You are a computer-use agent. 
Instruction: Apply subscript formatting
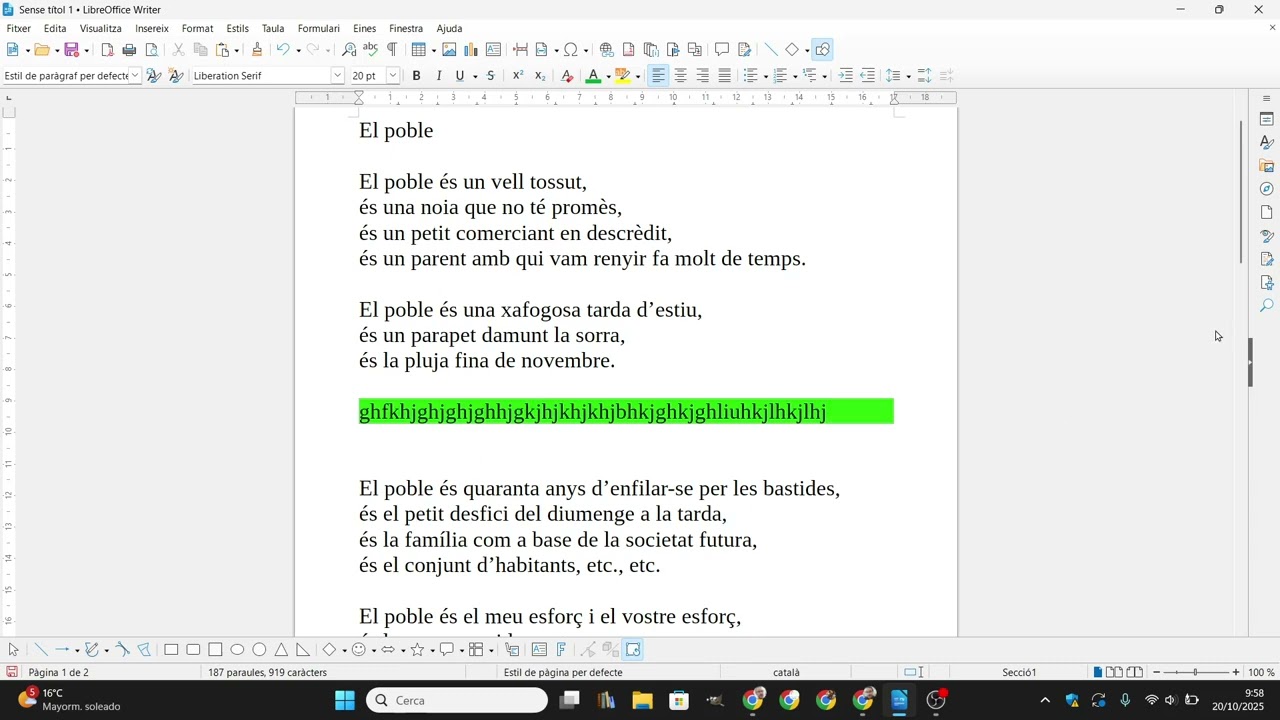click(x=540, y=76)
